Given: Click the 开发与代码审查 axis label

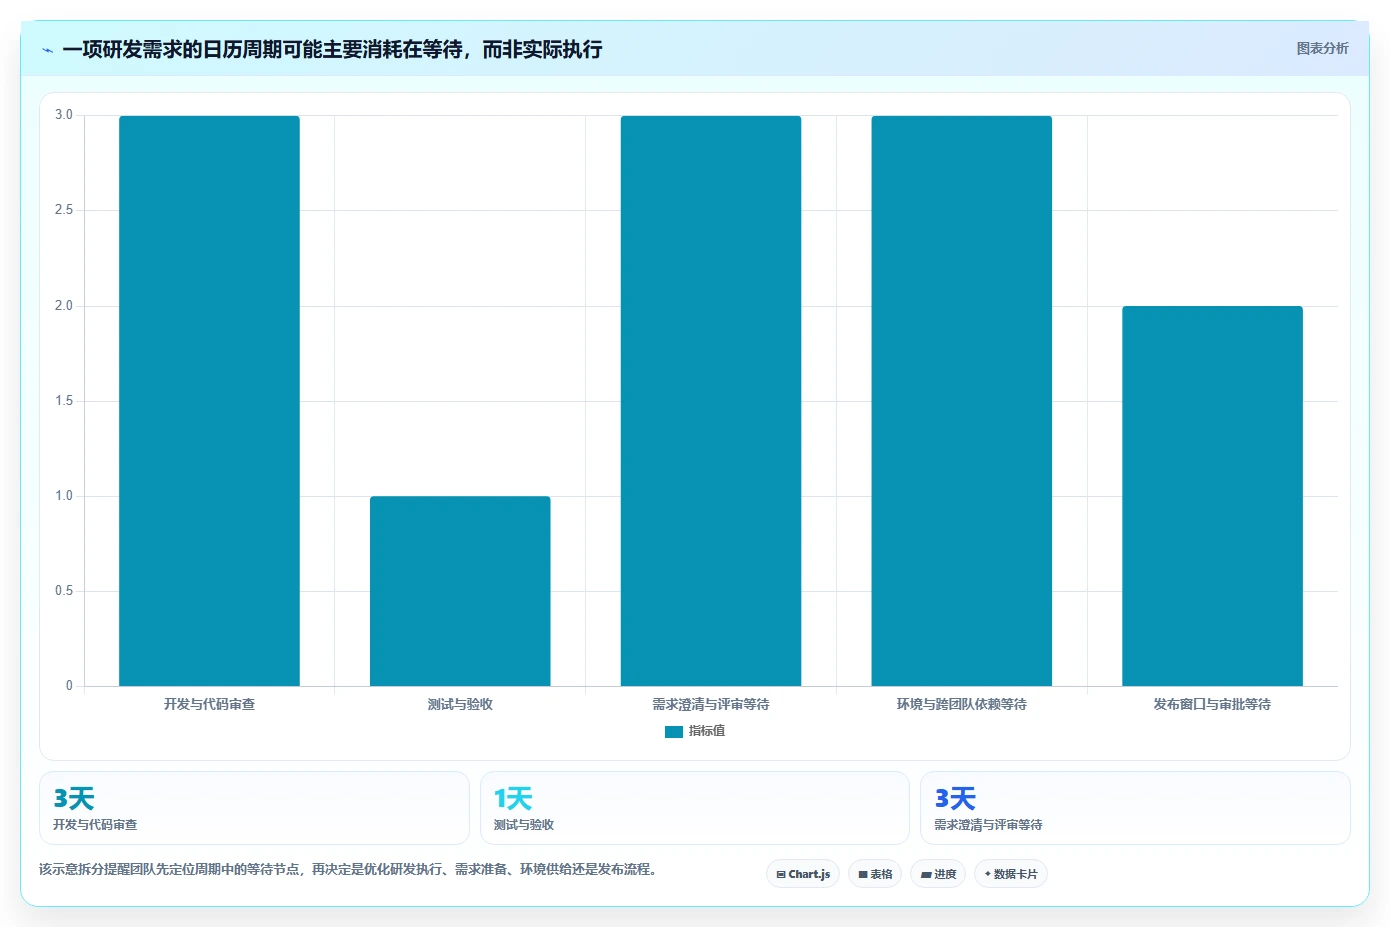Looking at the screenshot, I should pos(209,704).
